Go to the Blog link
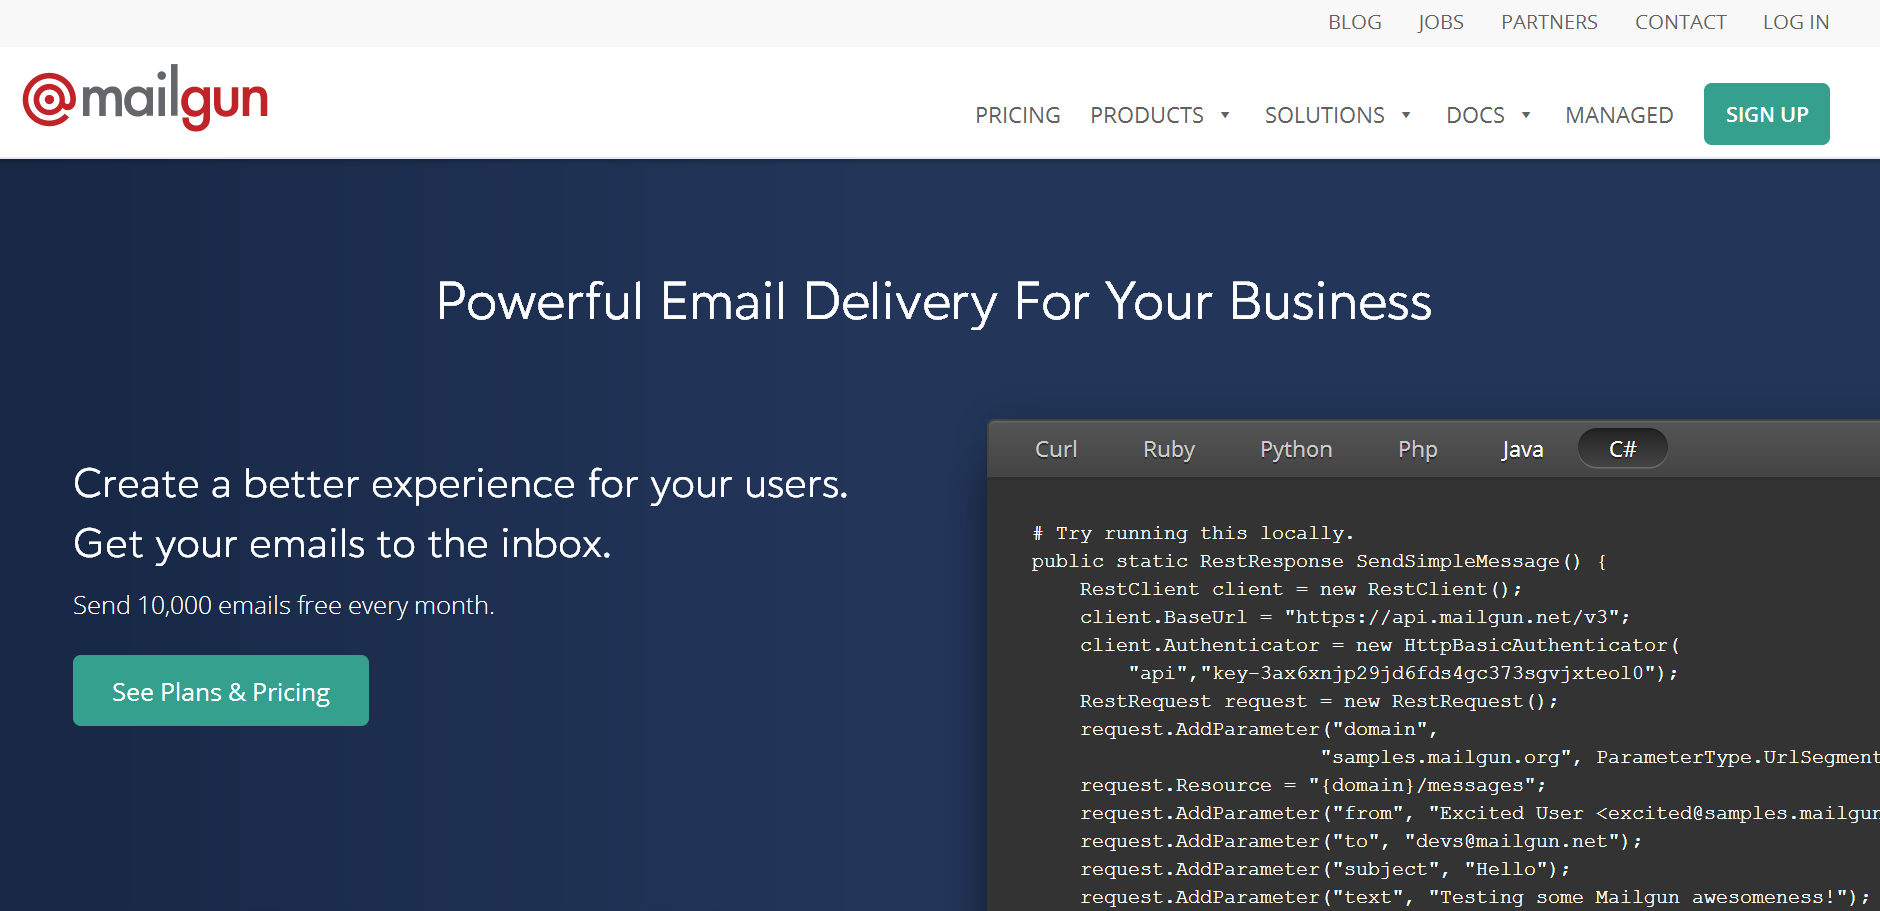 pos(1354,22)
